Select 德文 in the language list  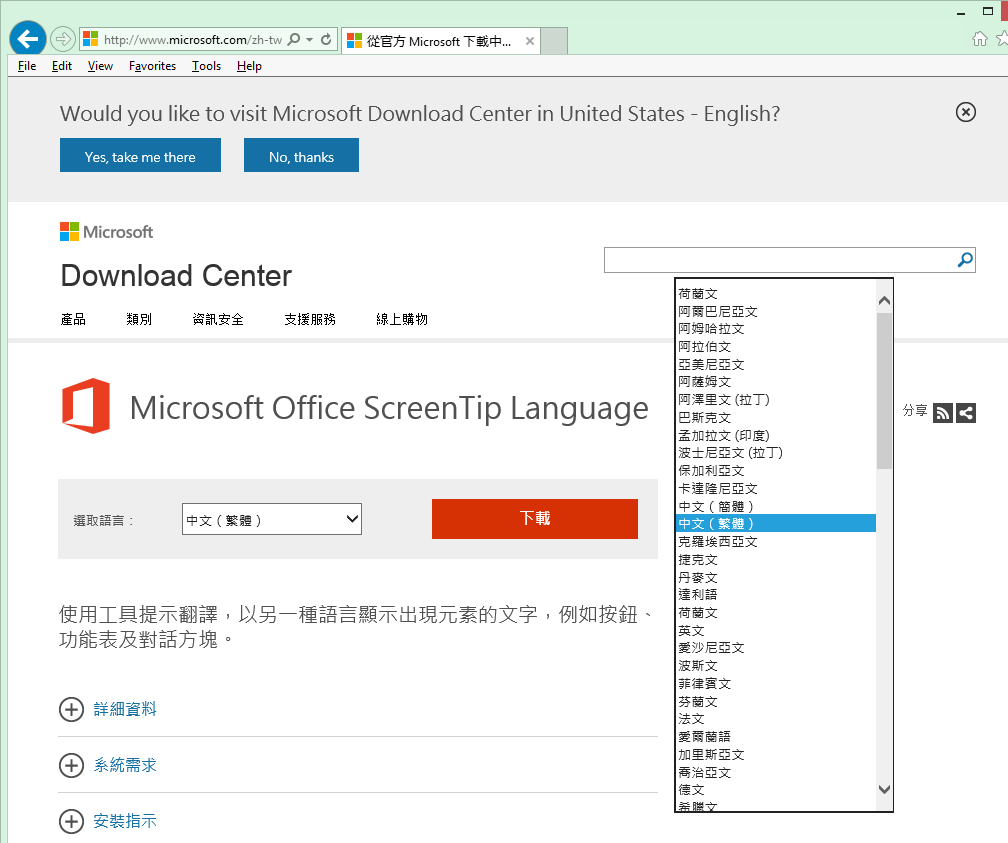pos(777,790)
